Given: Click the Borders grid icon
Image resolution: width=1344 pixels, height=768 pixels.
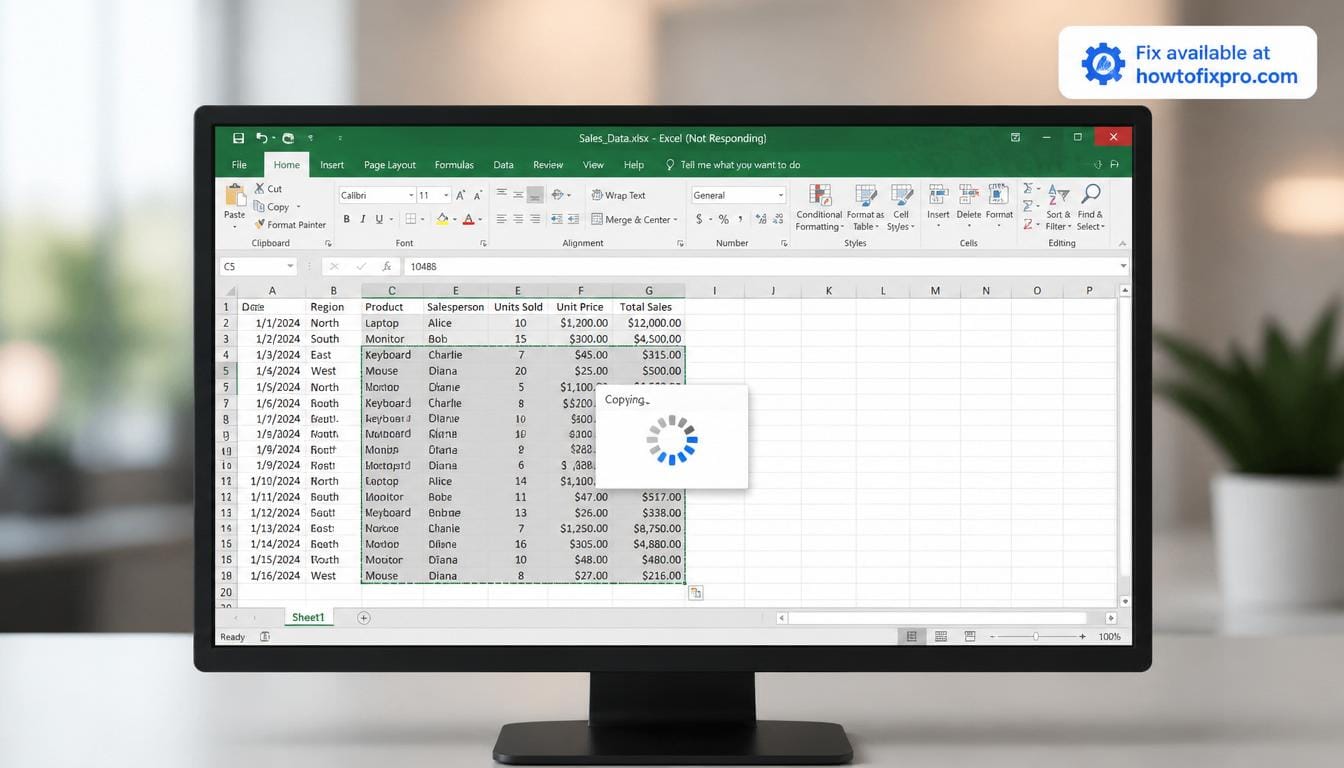Looking at the screenshot, I should (410, 219).
